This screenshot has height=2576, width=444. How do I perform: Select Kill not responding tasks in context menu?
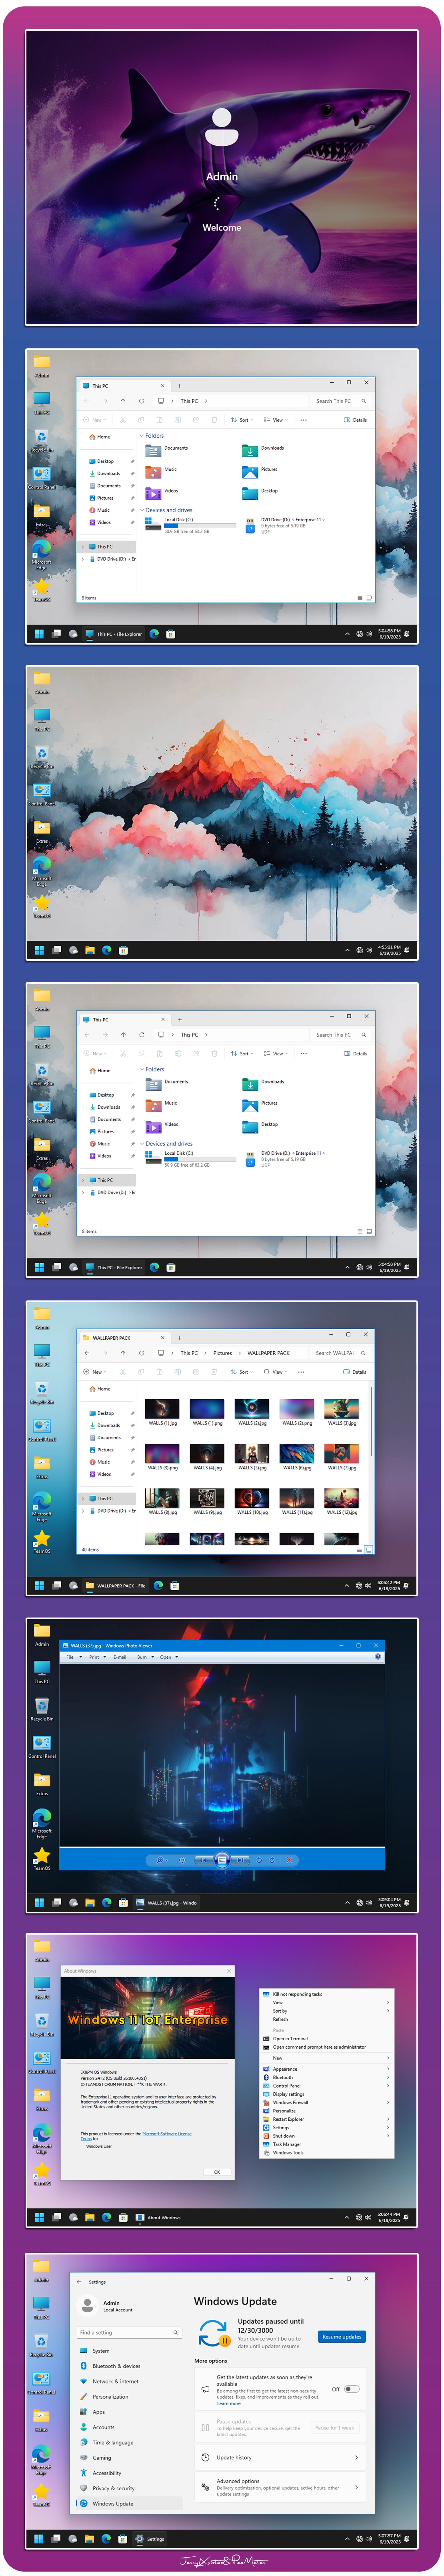327,1994
